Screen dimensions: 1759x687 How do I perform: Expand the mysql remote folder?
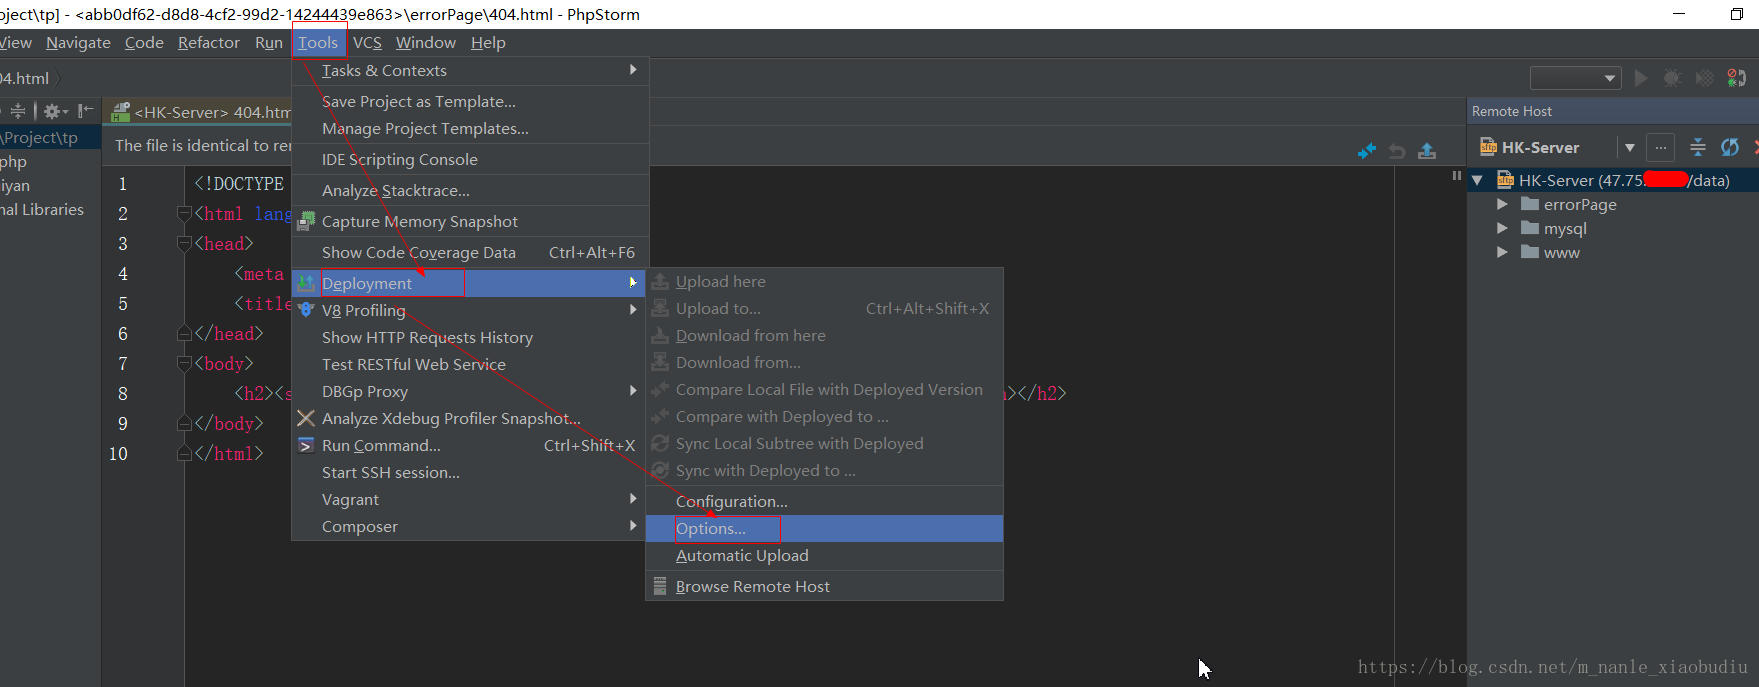1502,228
